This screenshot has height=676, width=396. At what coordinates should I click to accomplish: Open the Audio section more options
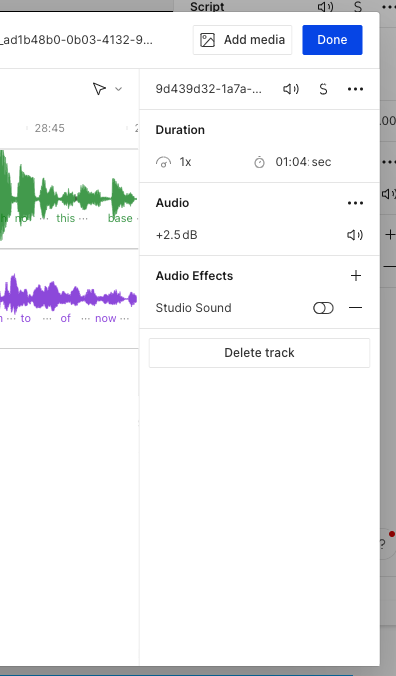(x=355, y=203)
